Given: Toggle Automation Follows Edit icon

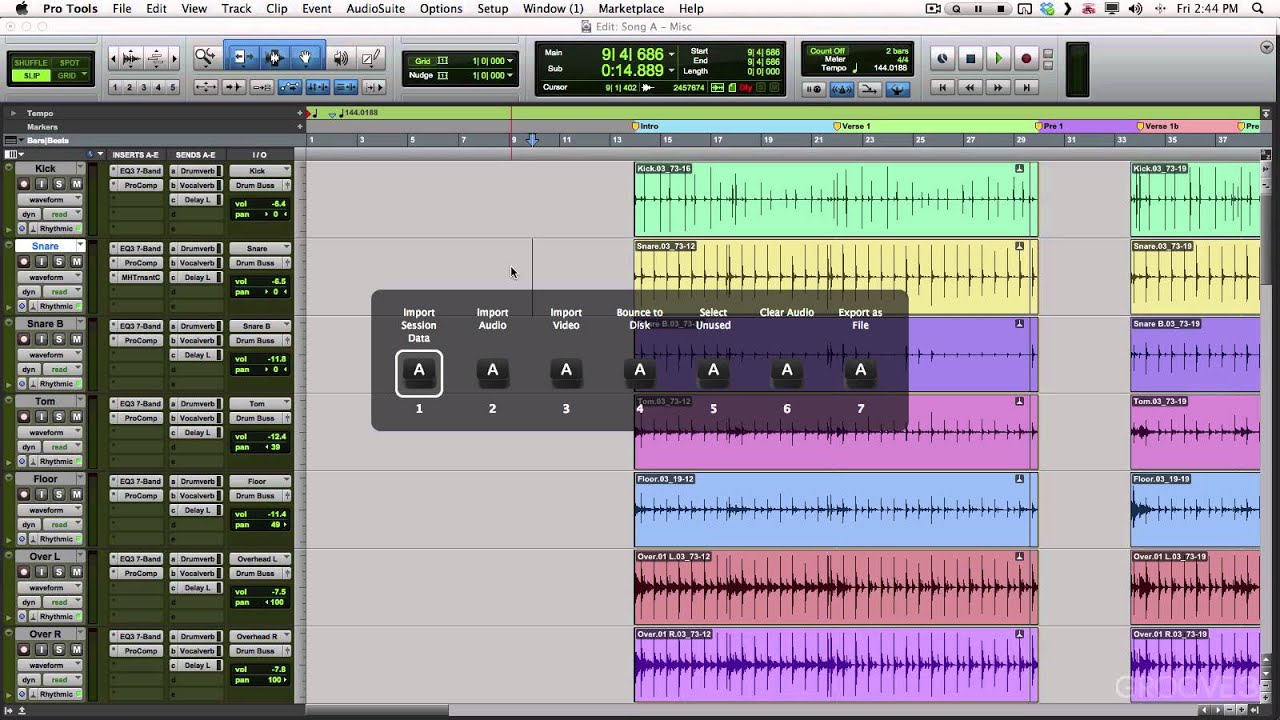Looking at the screenshot, I should coord(290,87).
